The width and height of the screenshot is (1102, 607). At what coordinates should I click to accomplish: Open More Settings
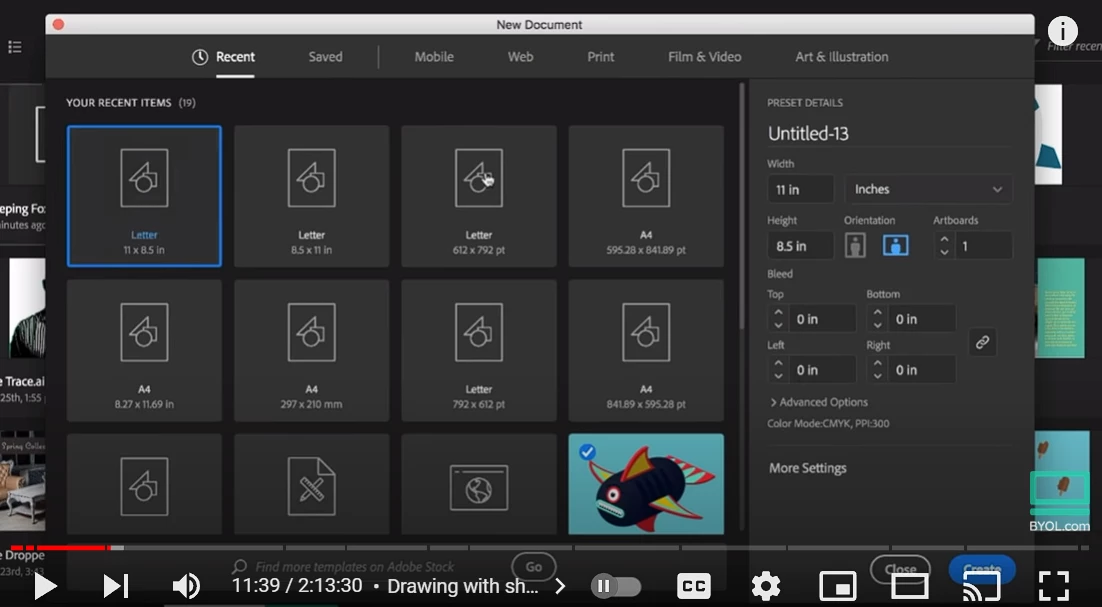point(808,468)
